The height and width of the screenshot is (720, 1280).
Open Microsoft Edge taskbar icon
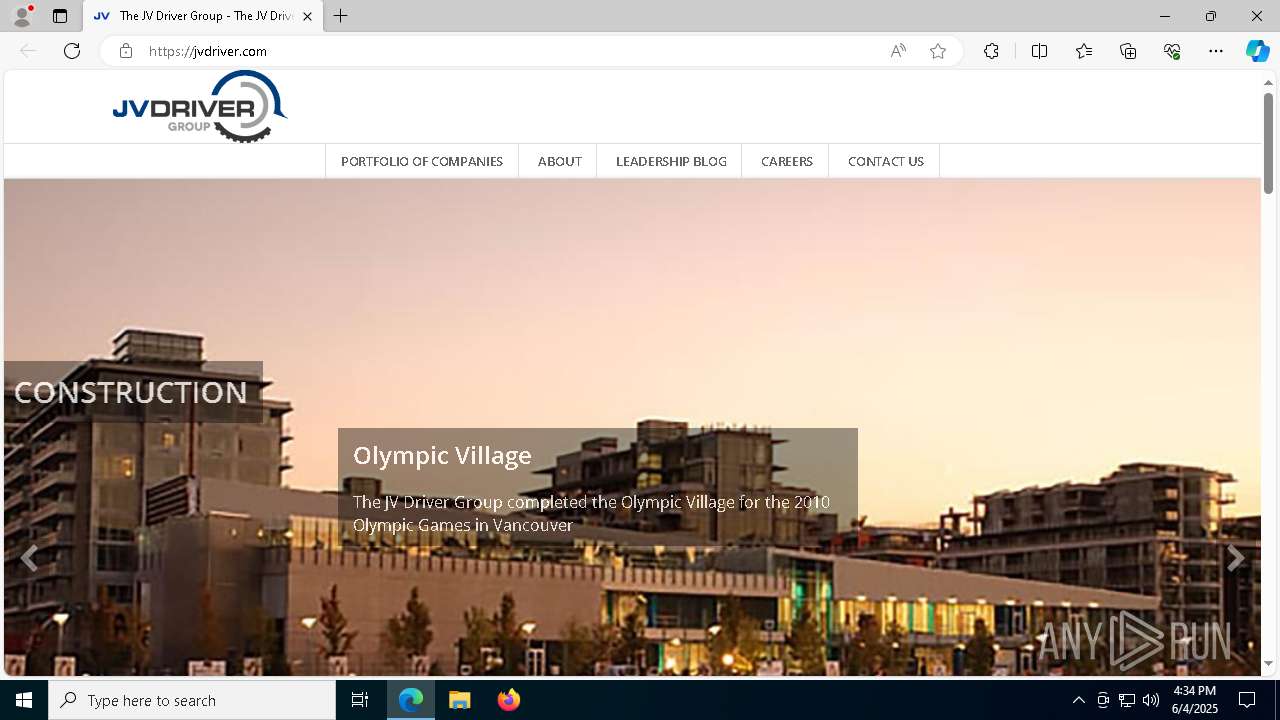tap(411, 700)
